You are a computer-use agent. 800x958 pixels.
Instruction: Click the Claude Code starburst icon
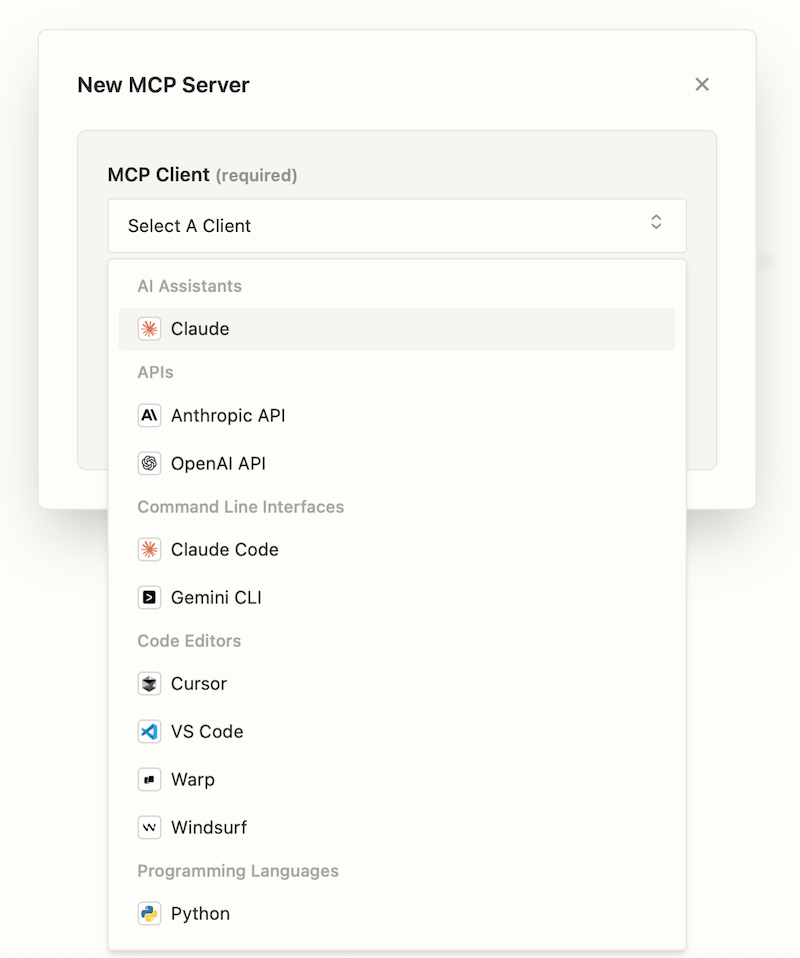149,549
